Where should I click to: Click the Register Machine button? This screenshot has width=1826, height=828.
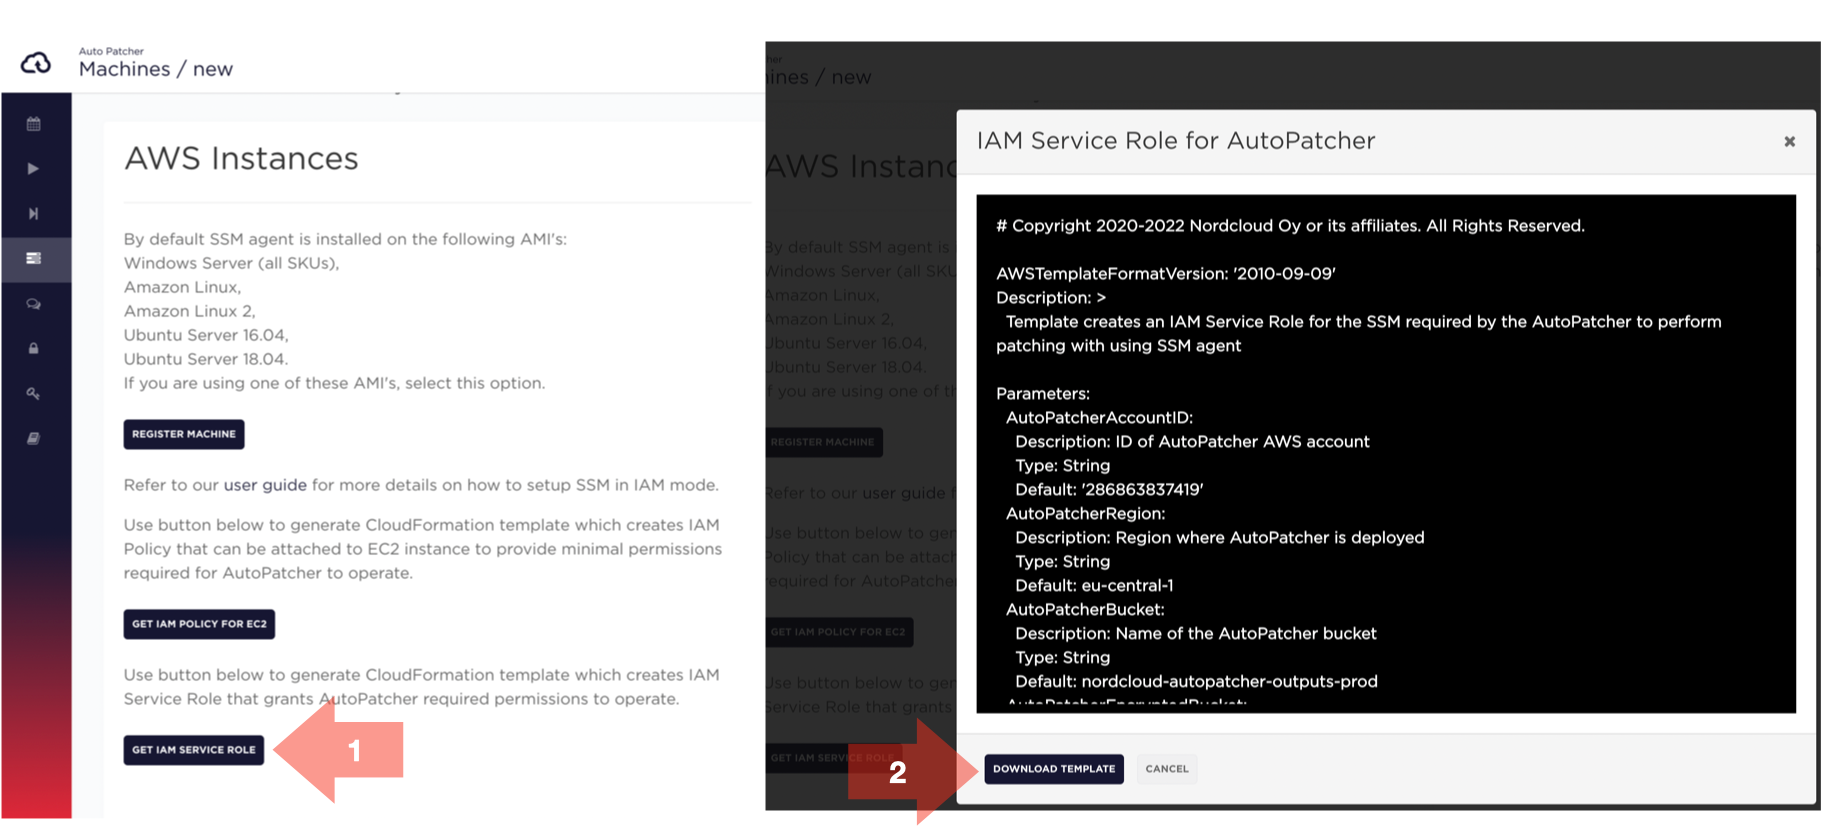[184, 434]
